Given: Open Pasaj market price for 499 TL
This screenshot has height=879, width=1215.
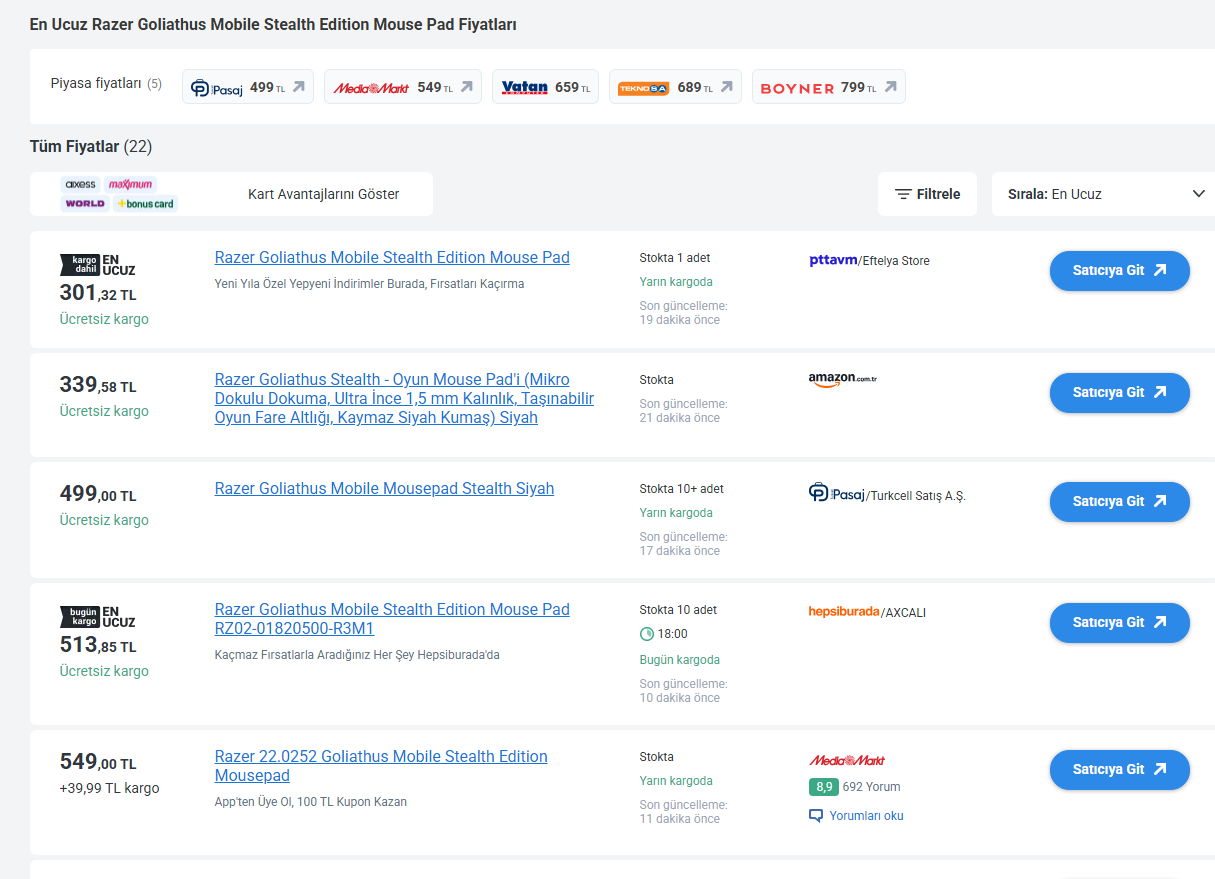Looking at the screenshot, I should pyautogui.click(x=248, y=87).
